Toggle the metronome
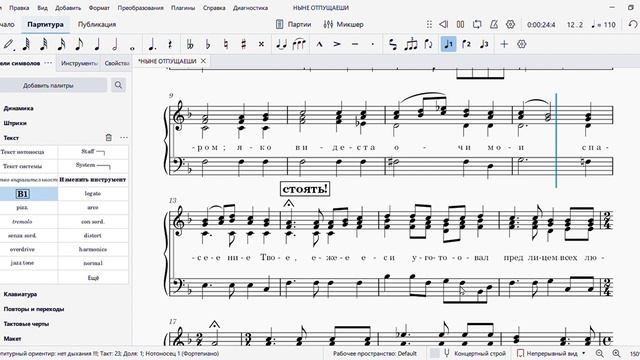The height and width of the screenshot is (360, 640). [x=493, y=24]
